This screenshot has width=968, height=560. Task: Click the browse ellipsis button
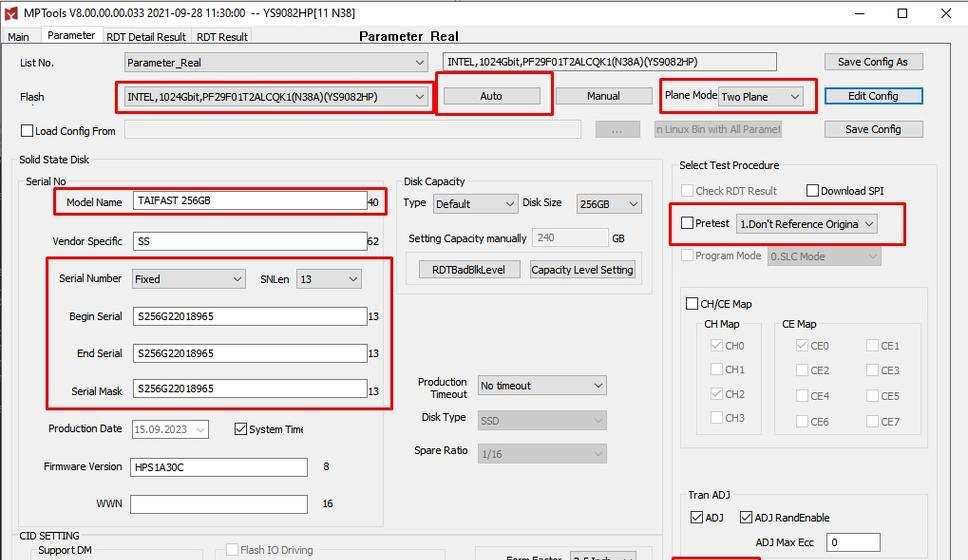(x=617, y=130)
